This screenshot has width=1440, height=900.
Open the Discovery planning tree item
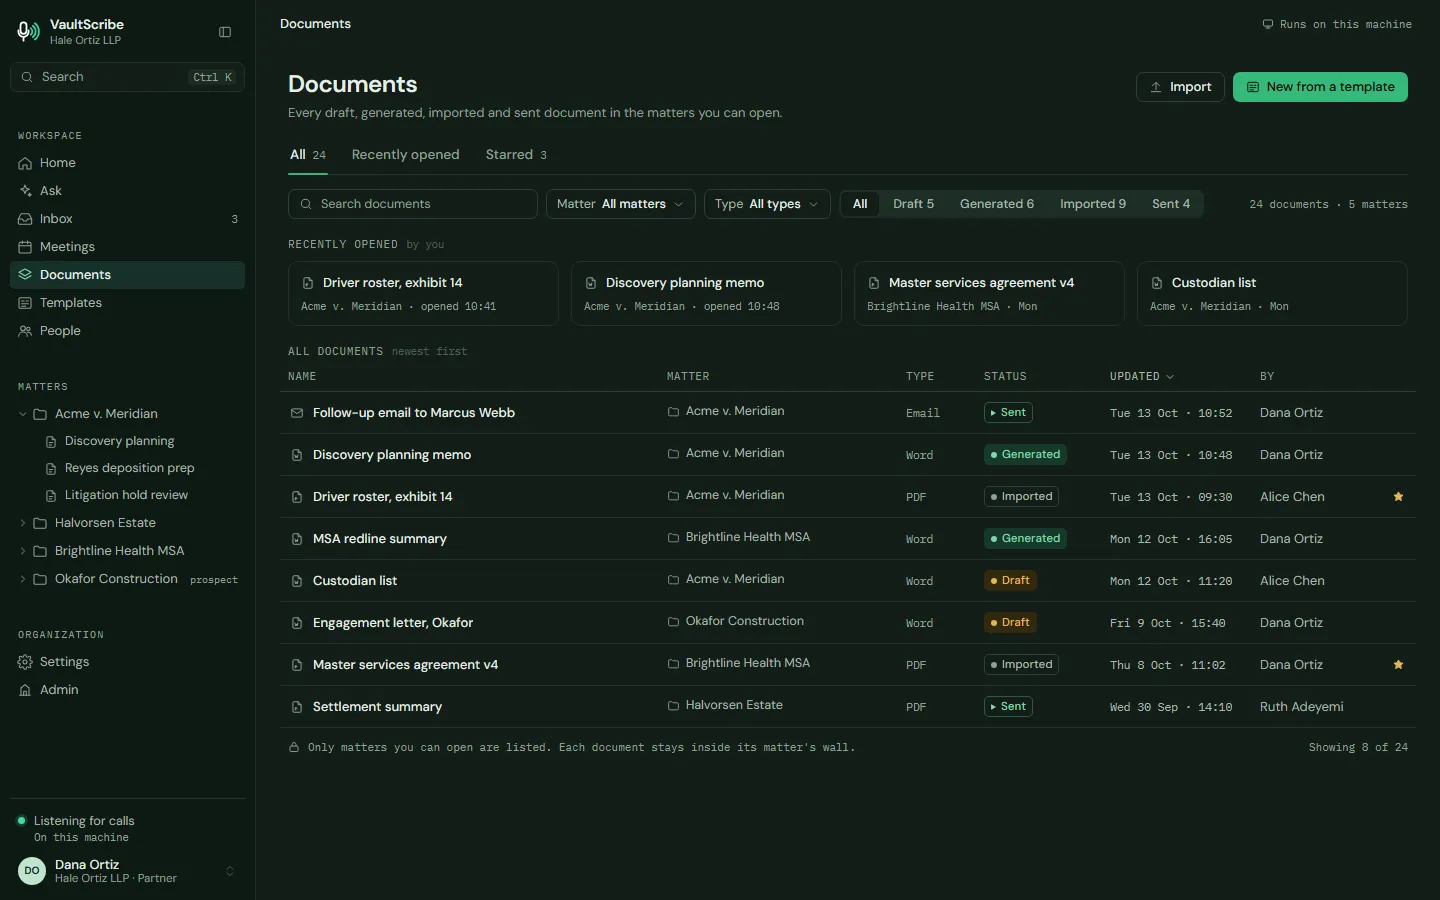tap(120, 441)
